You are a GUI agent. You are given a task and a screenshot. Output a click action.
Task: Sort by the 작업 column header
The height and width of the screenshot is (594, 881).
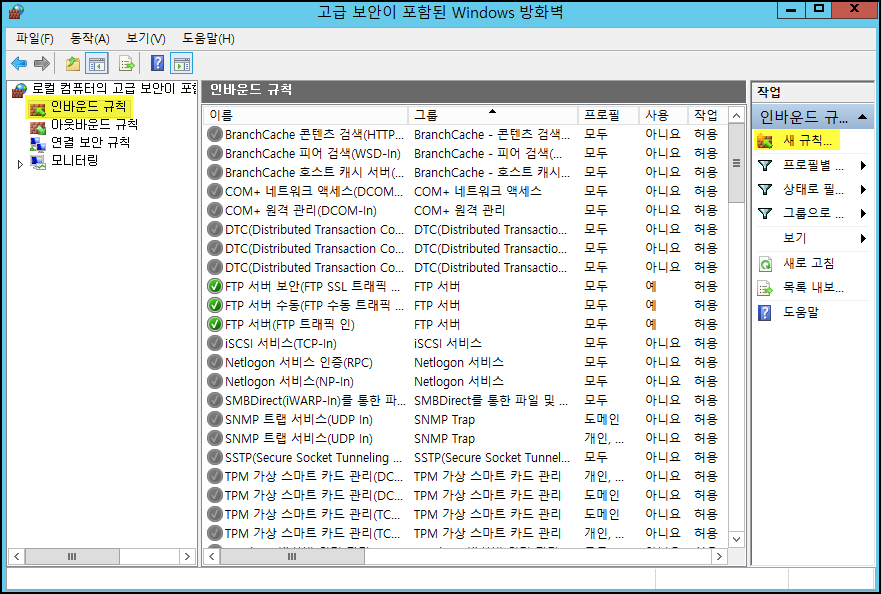tap(707, 115)
